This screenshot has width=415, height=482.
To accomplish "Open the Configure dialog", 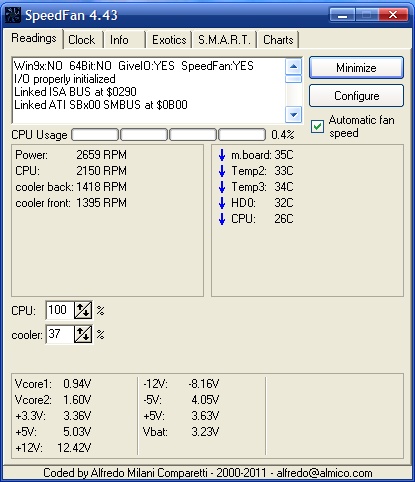I will coord(356,96).
